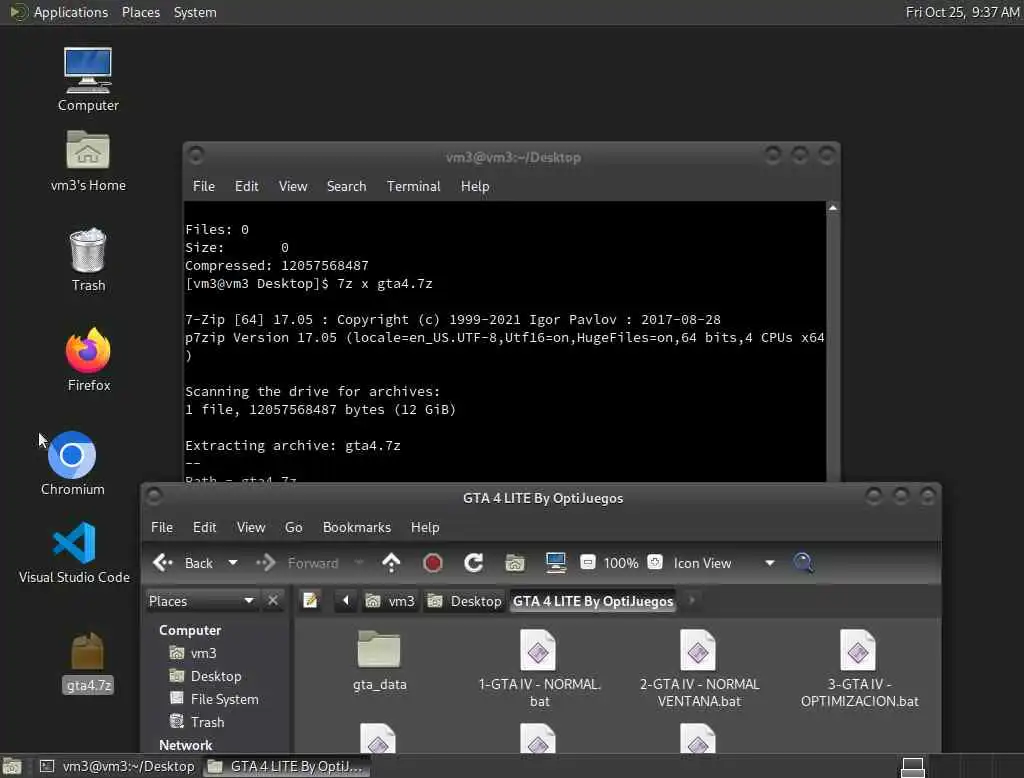Open the Bookmarks menu

coord(357,527)
